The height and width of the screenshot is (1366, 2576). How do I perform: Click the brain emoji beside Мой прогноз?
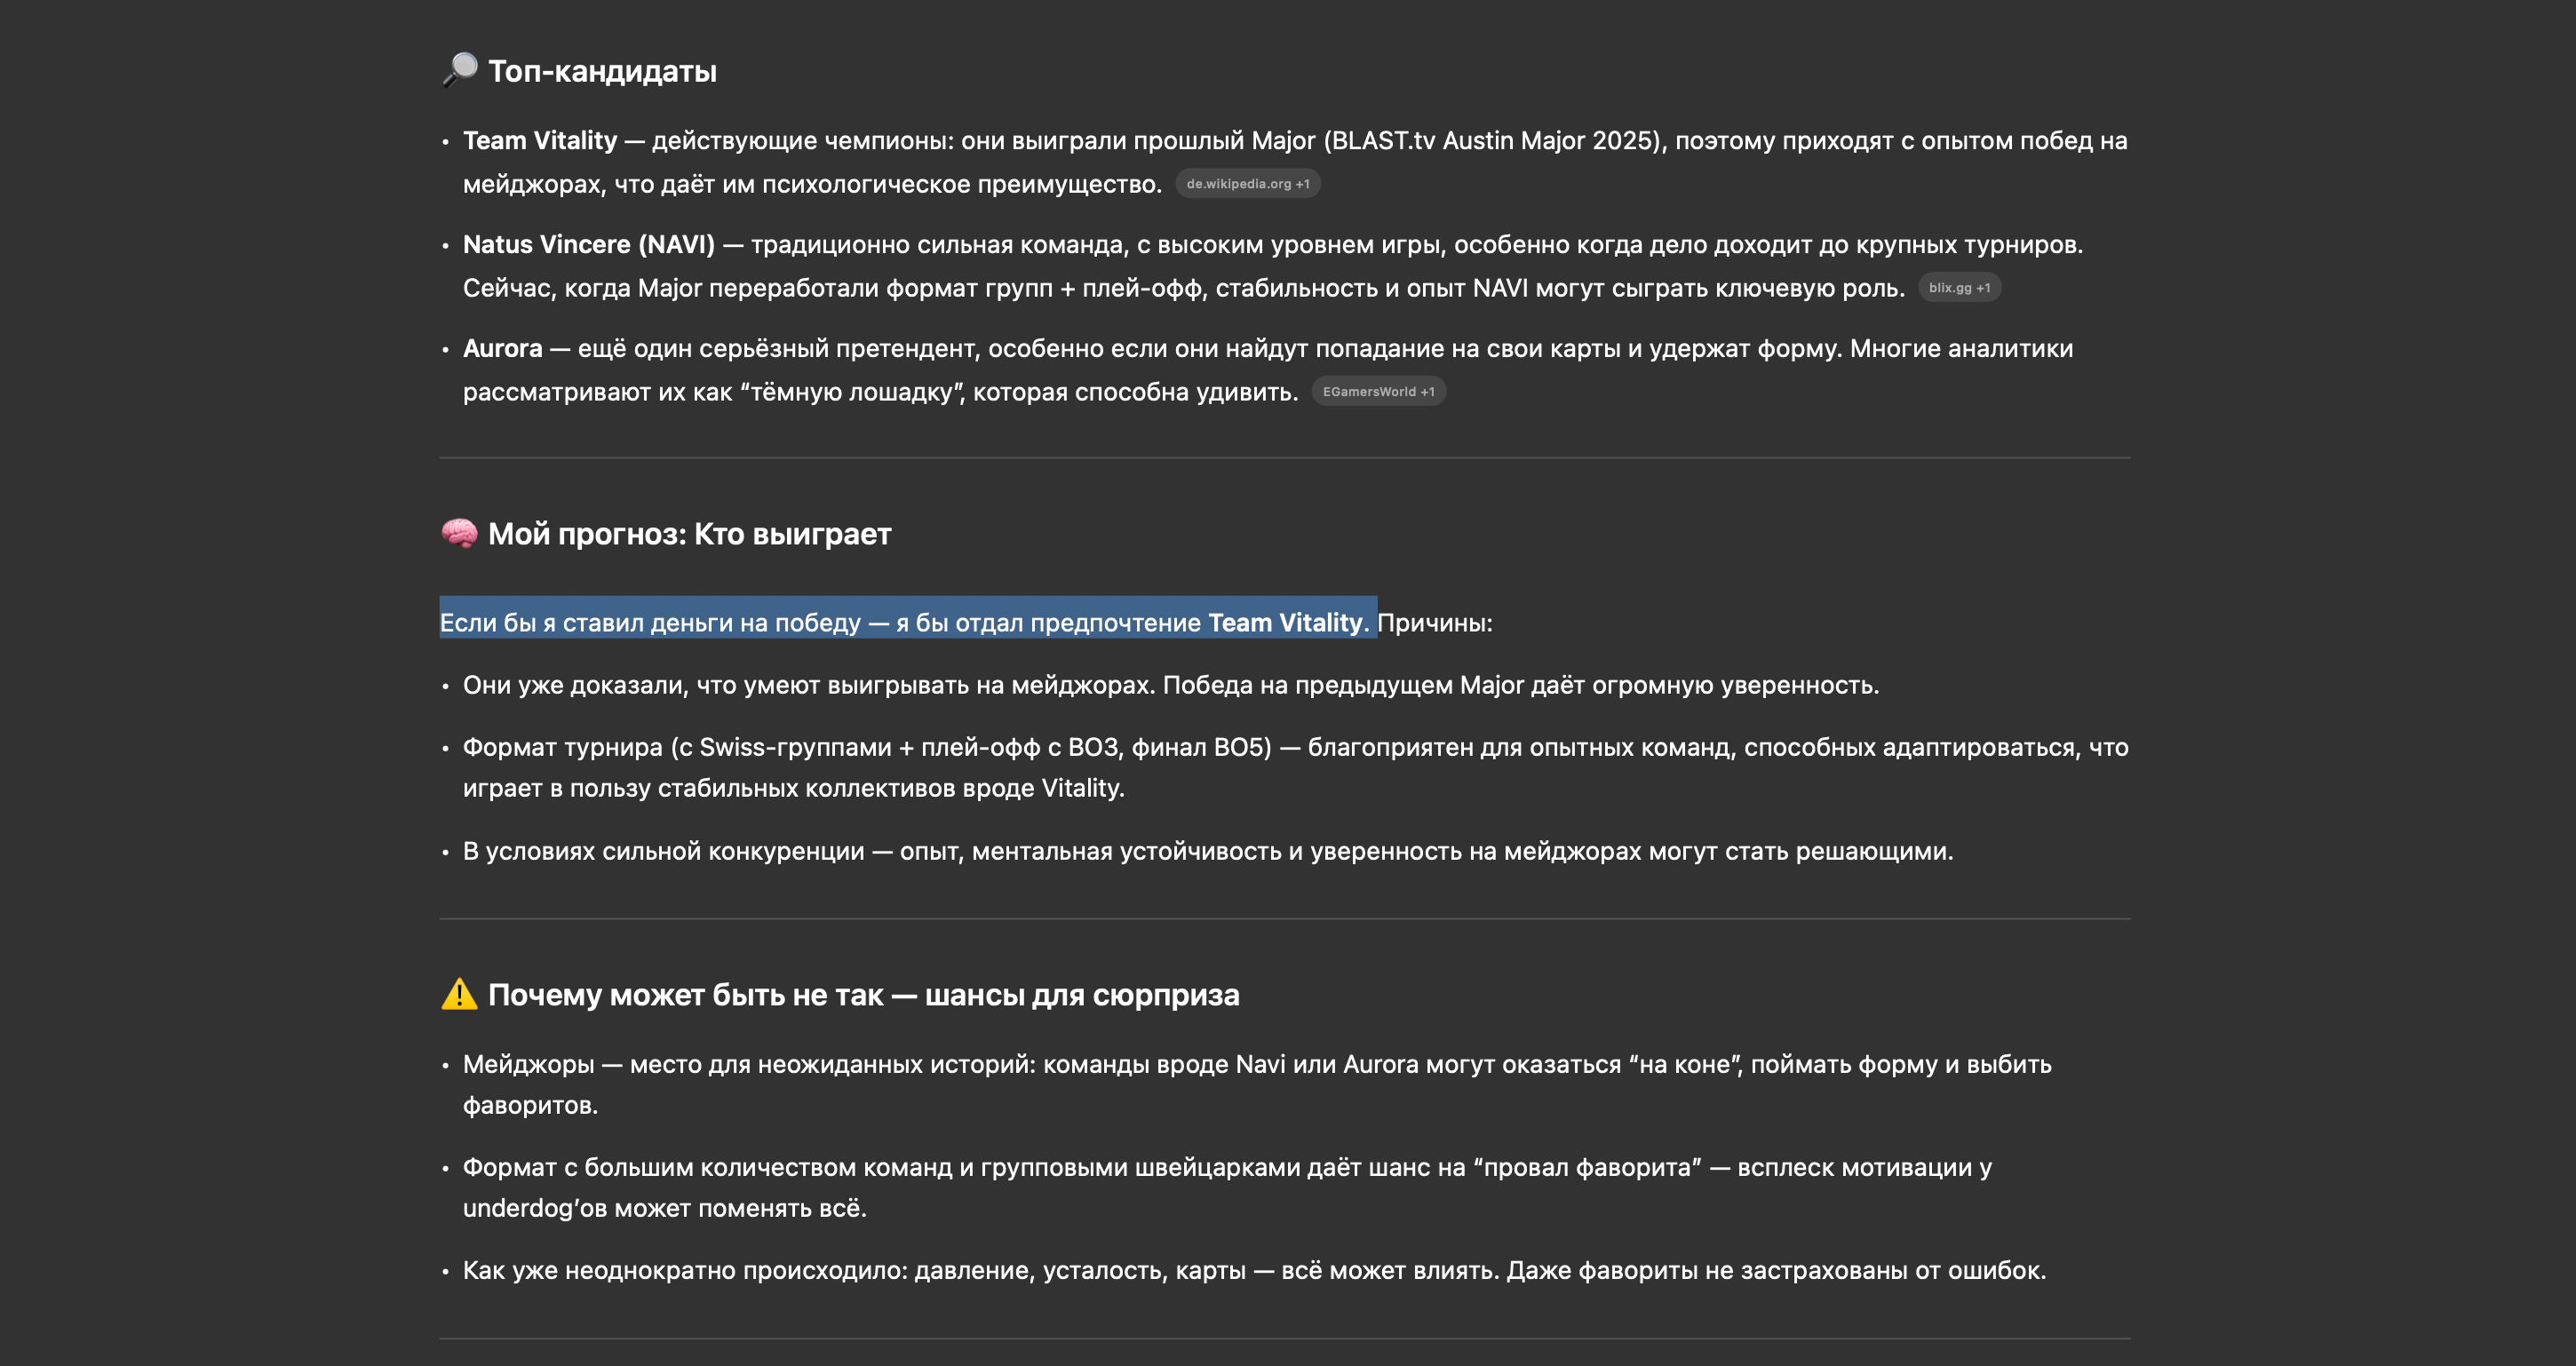[x=460, y=533]
